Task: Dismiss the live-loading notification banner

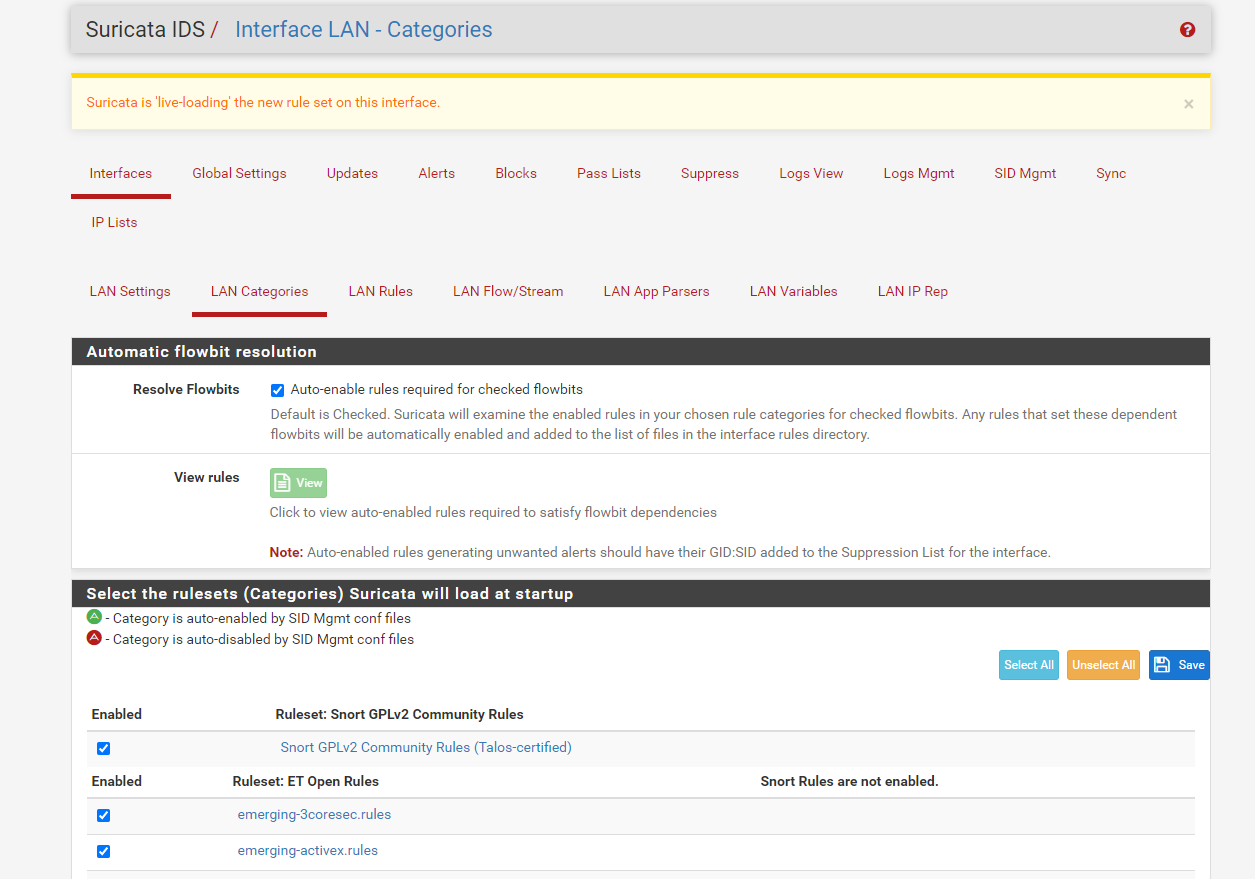Action: pos(1188,104)
